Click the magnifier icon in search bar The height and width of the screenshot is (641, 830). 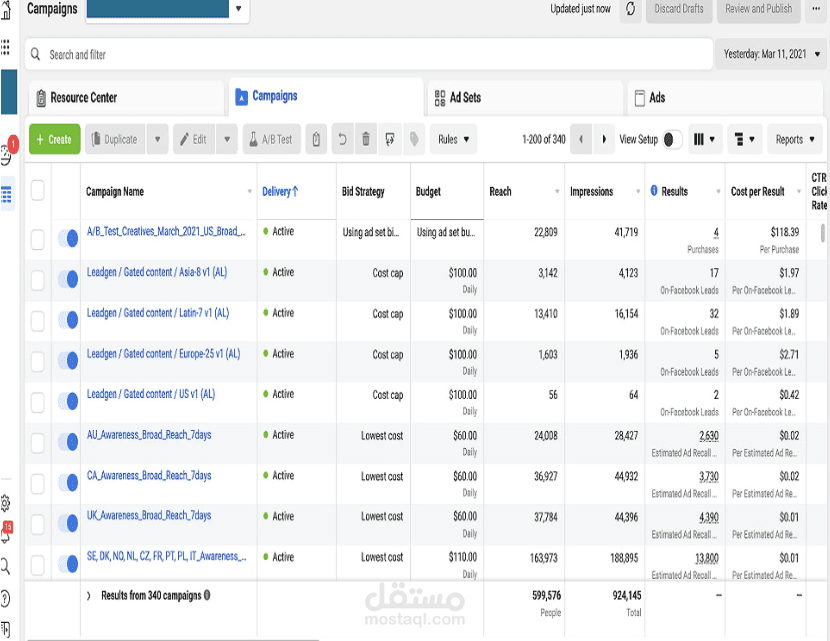[x=35, y=54]
